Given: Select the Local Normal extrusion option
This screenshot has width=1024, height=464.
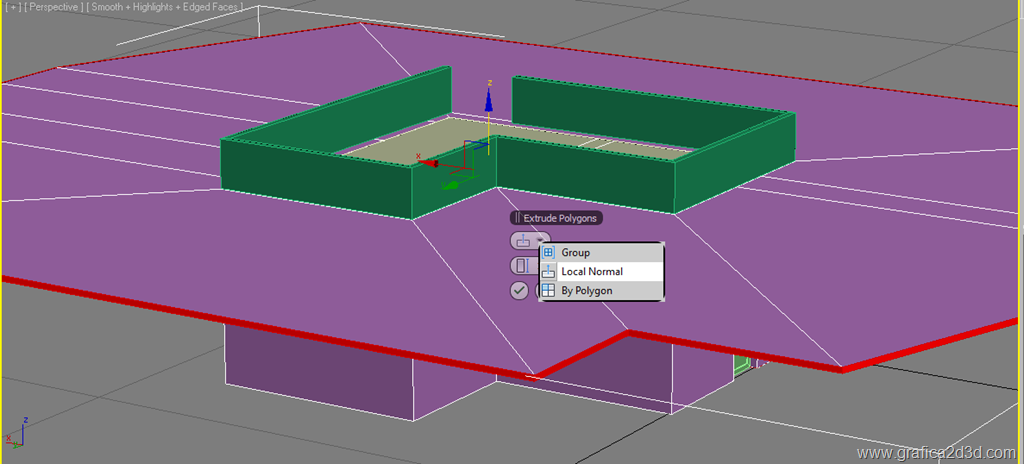Looking at the screenshot, I should pyautogui.click(x=591, y=272).
